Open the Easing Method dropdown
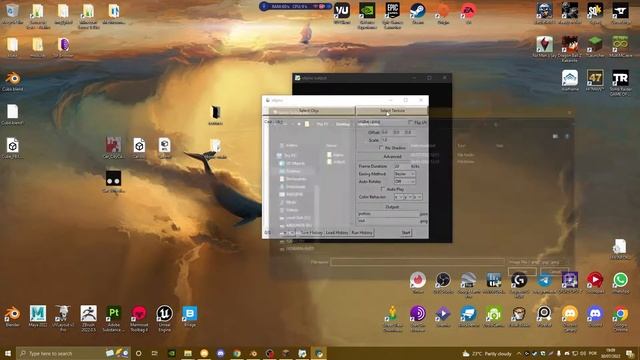The image size is (640, 360). (x=404, y=174)
